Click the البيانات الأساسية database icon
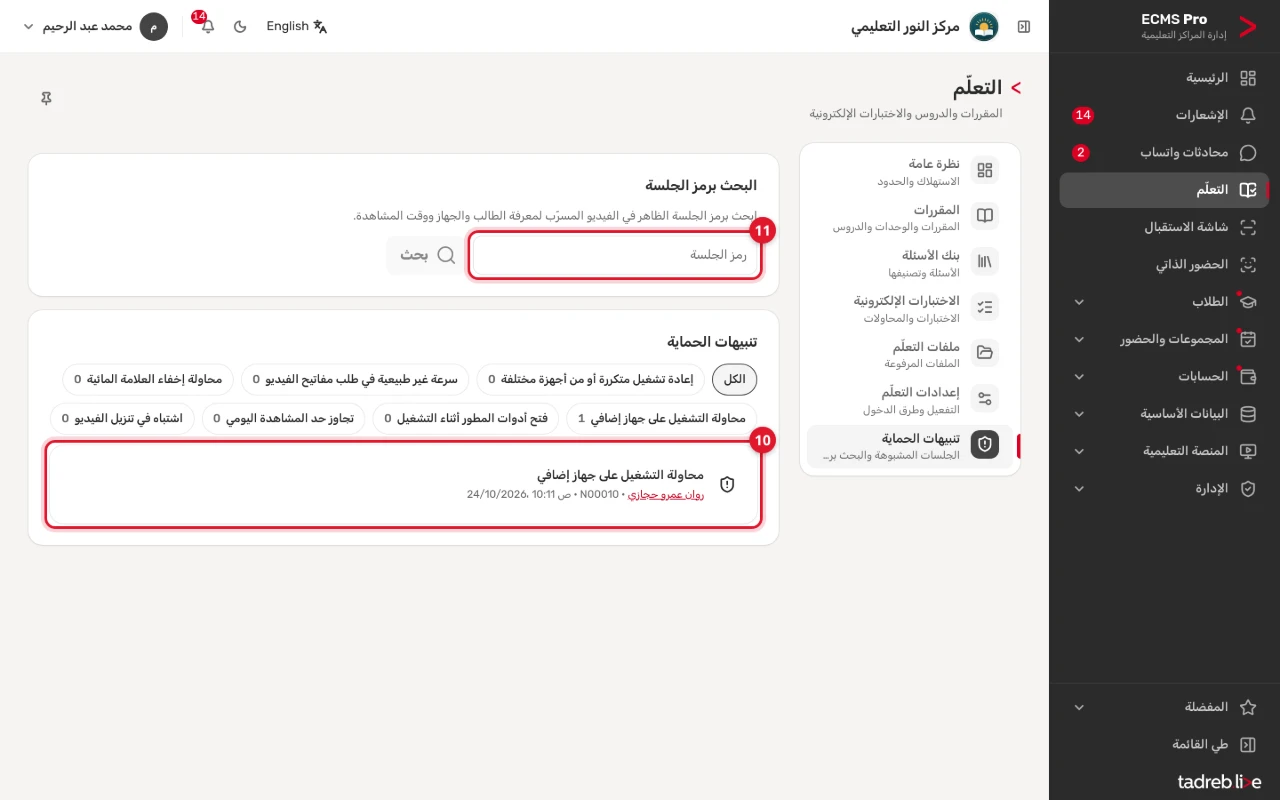1280x800 pixels. tap(1247, 414)
